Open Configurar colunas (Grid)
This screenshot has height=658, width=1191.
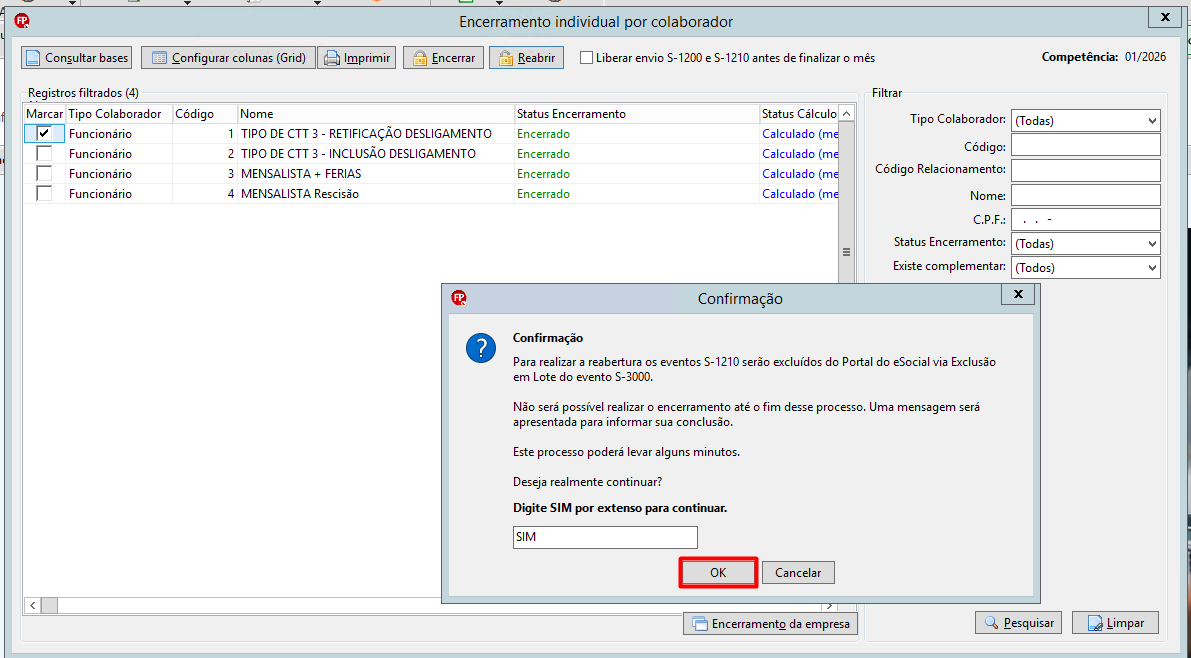229,58
